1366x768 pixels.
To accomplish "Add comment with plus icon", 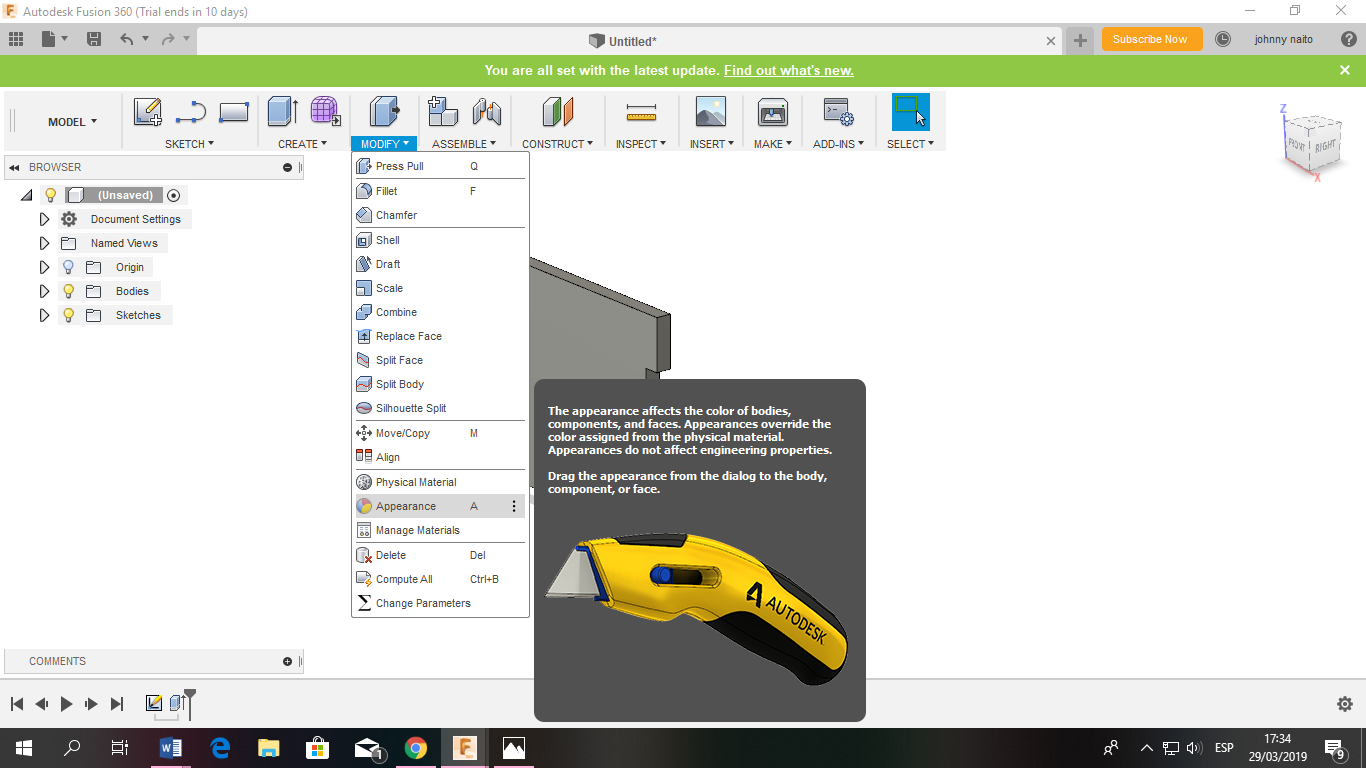I will pos(288,661).
